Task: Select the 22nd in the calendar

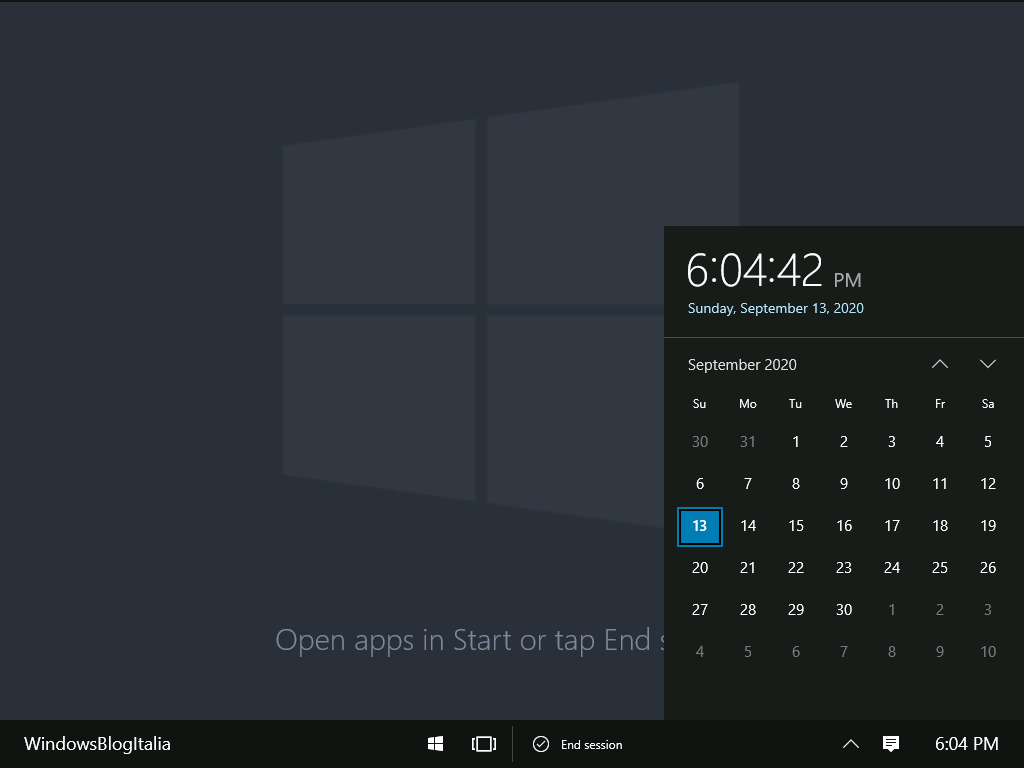Action: click(795, 568)
